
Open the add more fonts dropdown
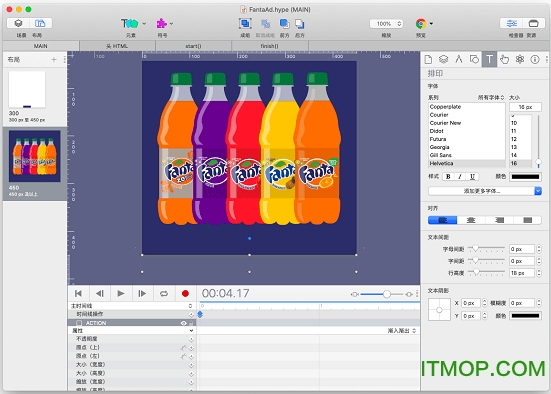485,191
